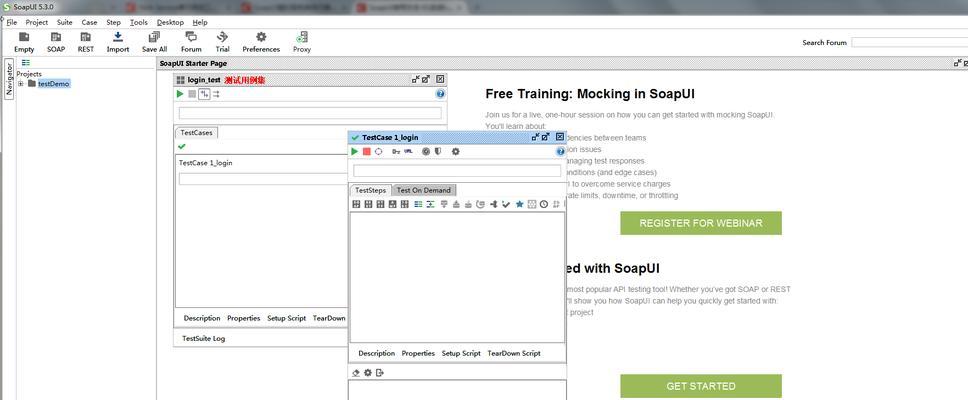This screenshot has width=968, height=400.
Task: Click the URL endpoint icon in TestCase
Action: 408,151
